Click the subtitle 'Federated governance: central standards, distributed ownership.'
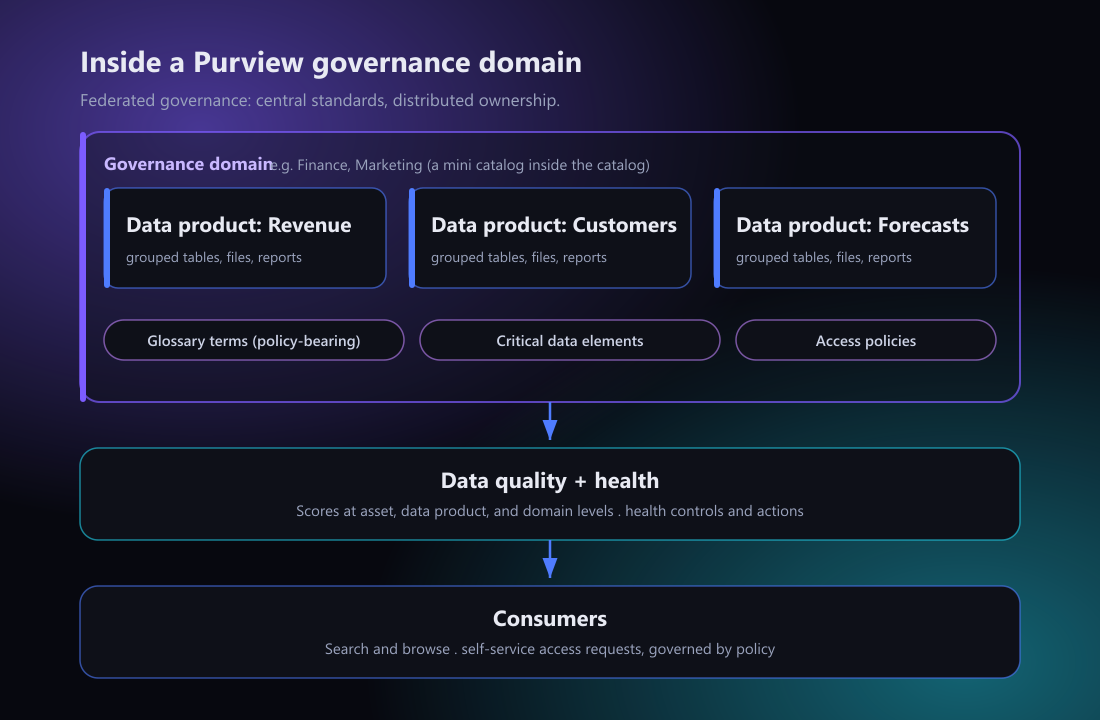Viewport: 1100px width, 720px height. coord(320,100)
